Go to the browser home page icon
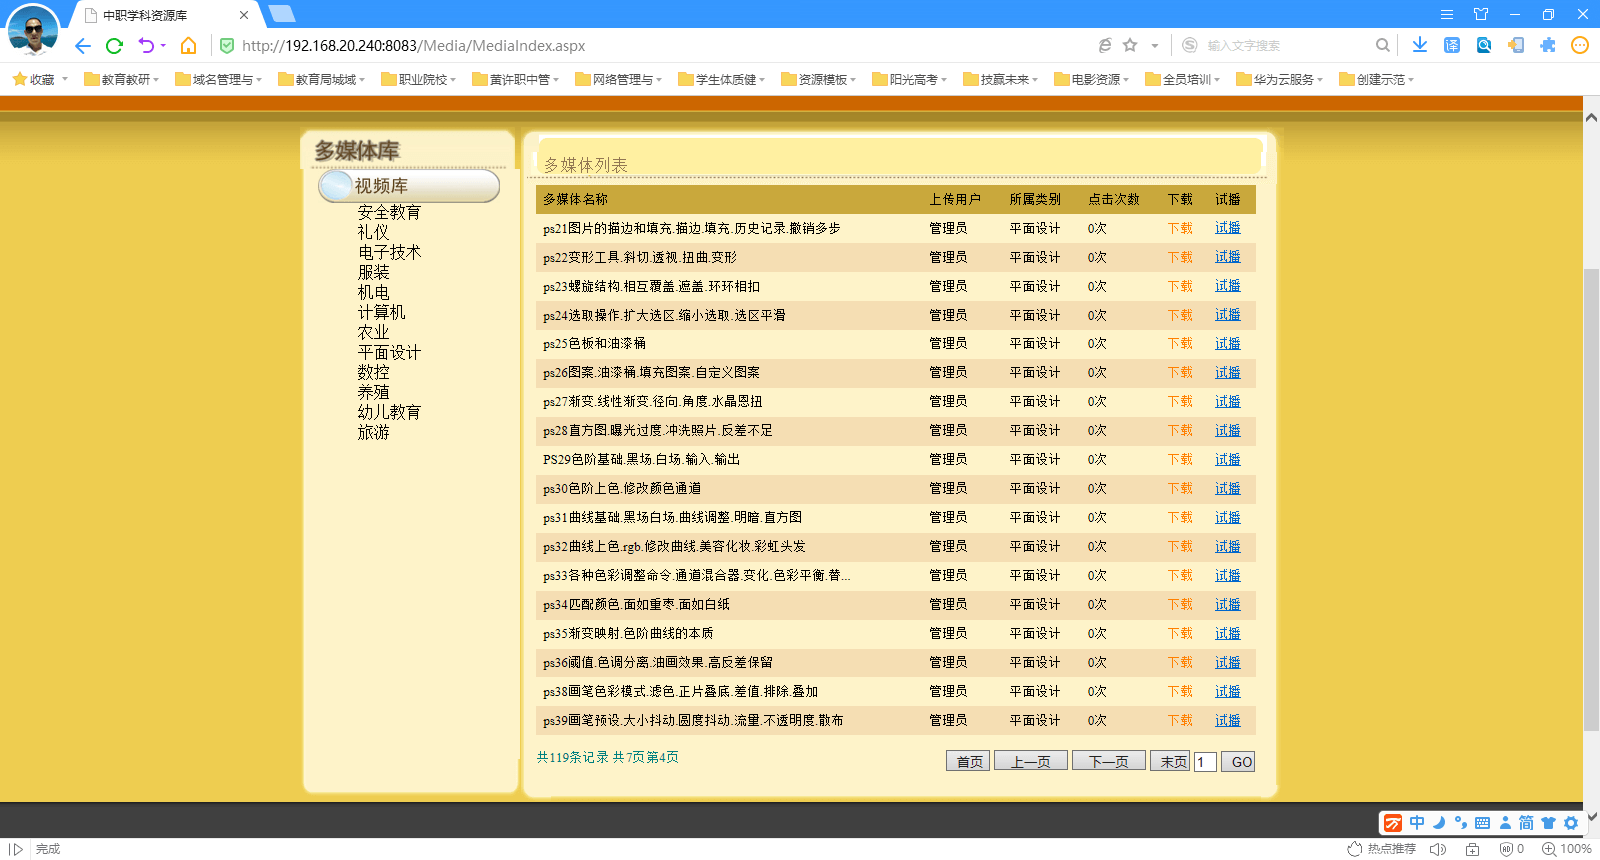The width and height of the screenshot is (1600, 860). 188,46
